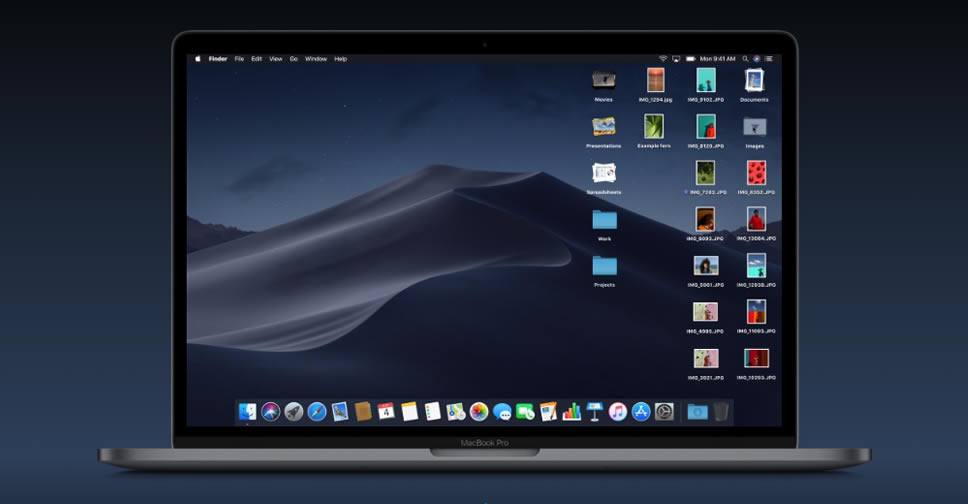Open the Wi-Fi status menu
Image resolution: width=968 pixels, height=504 pixels.
(x=662, y=59)
